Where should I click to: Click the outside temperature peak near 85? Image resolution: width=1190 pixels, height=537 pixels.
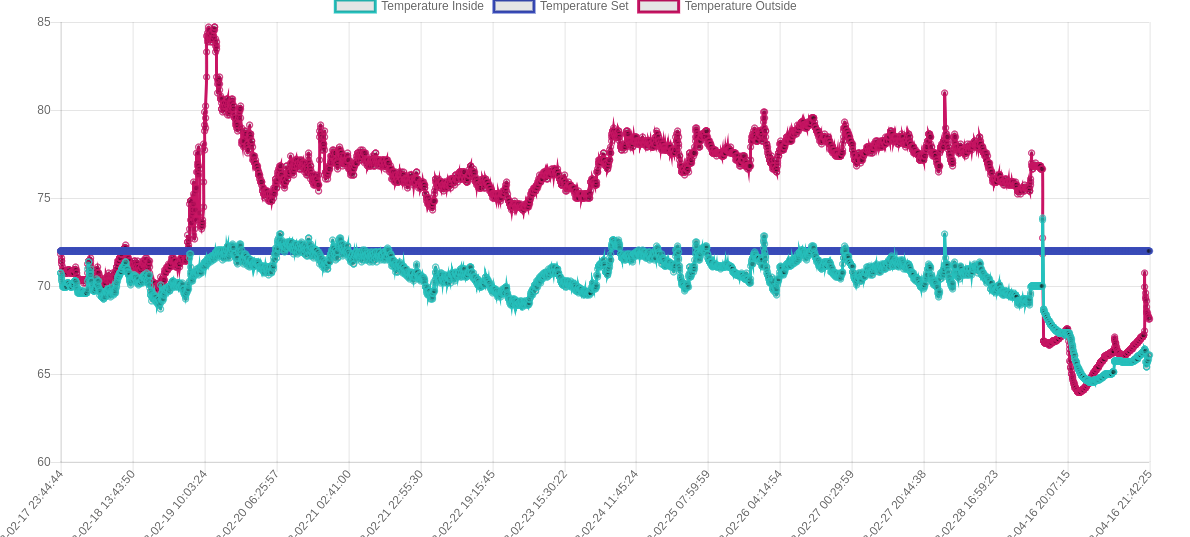pyautogui.click(x=211, y=28)
